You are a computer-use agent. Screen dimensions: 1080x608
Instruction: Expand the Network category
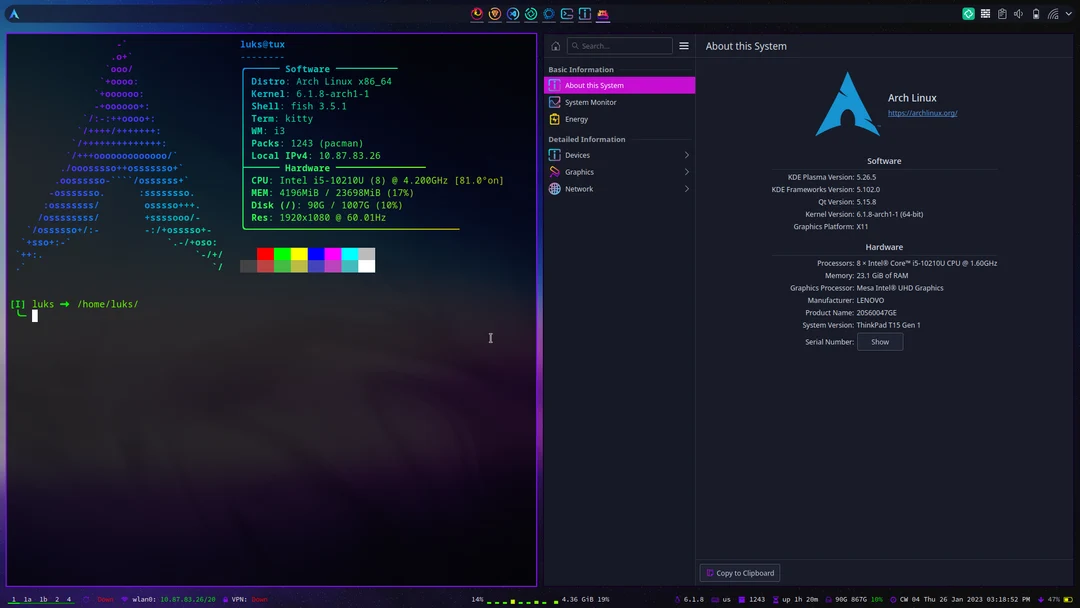coord(578,188)
